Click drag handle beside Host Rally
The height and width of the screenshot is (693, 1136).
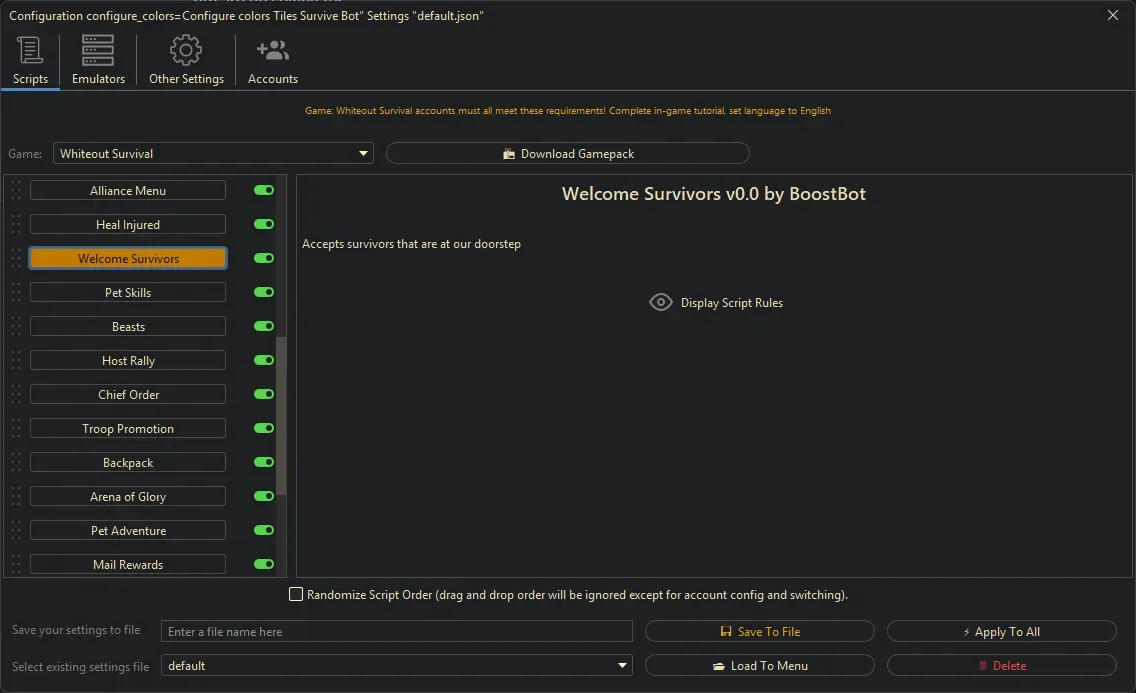tap(16, 361)
